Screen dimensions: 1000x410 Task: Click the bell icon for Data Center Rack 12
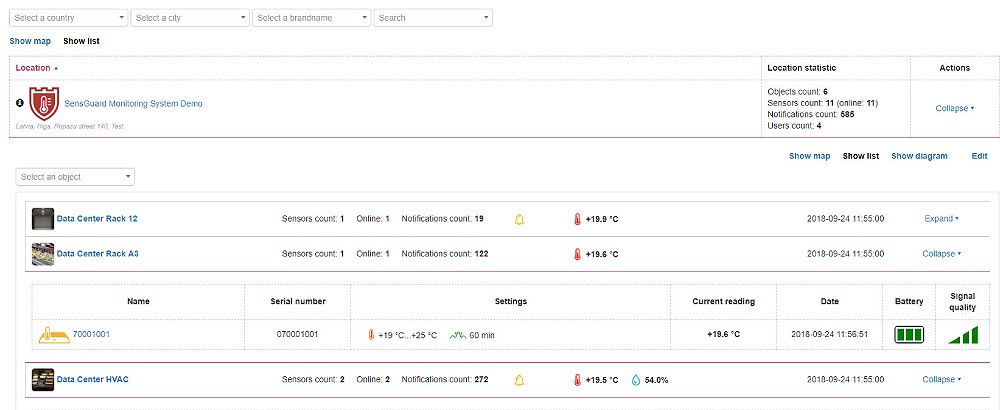[x=519, y=218]
